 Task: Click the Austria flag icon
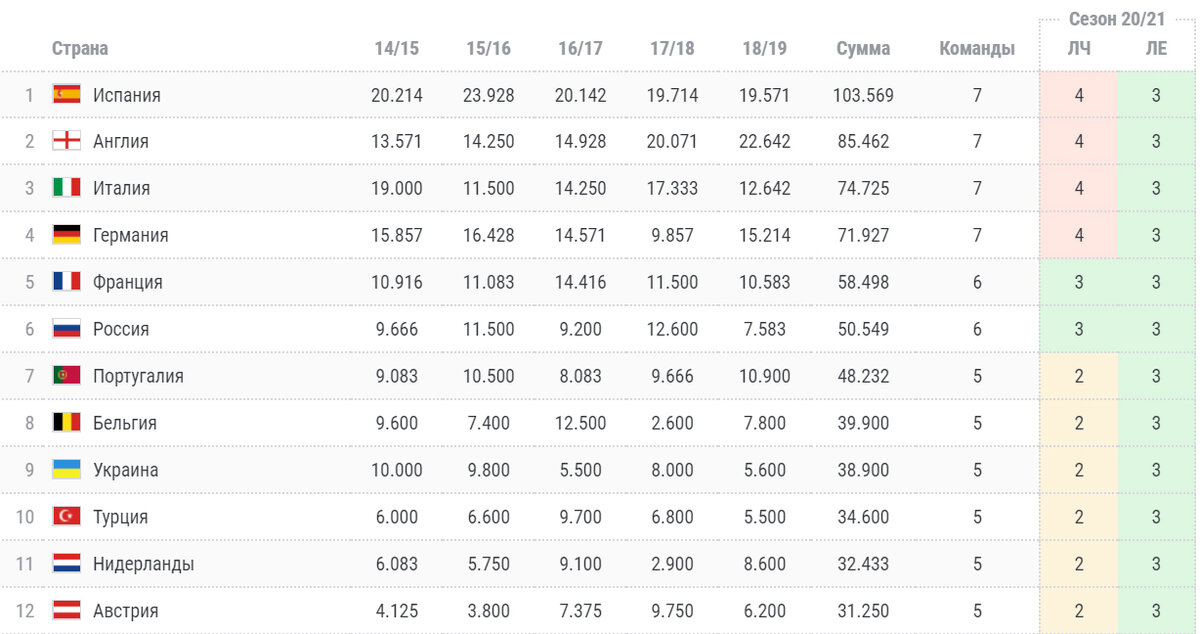(x=67, y=611)
